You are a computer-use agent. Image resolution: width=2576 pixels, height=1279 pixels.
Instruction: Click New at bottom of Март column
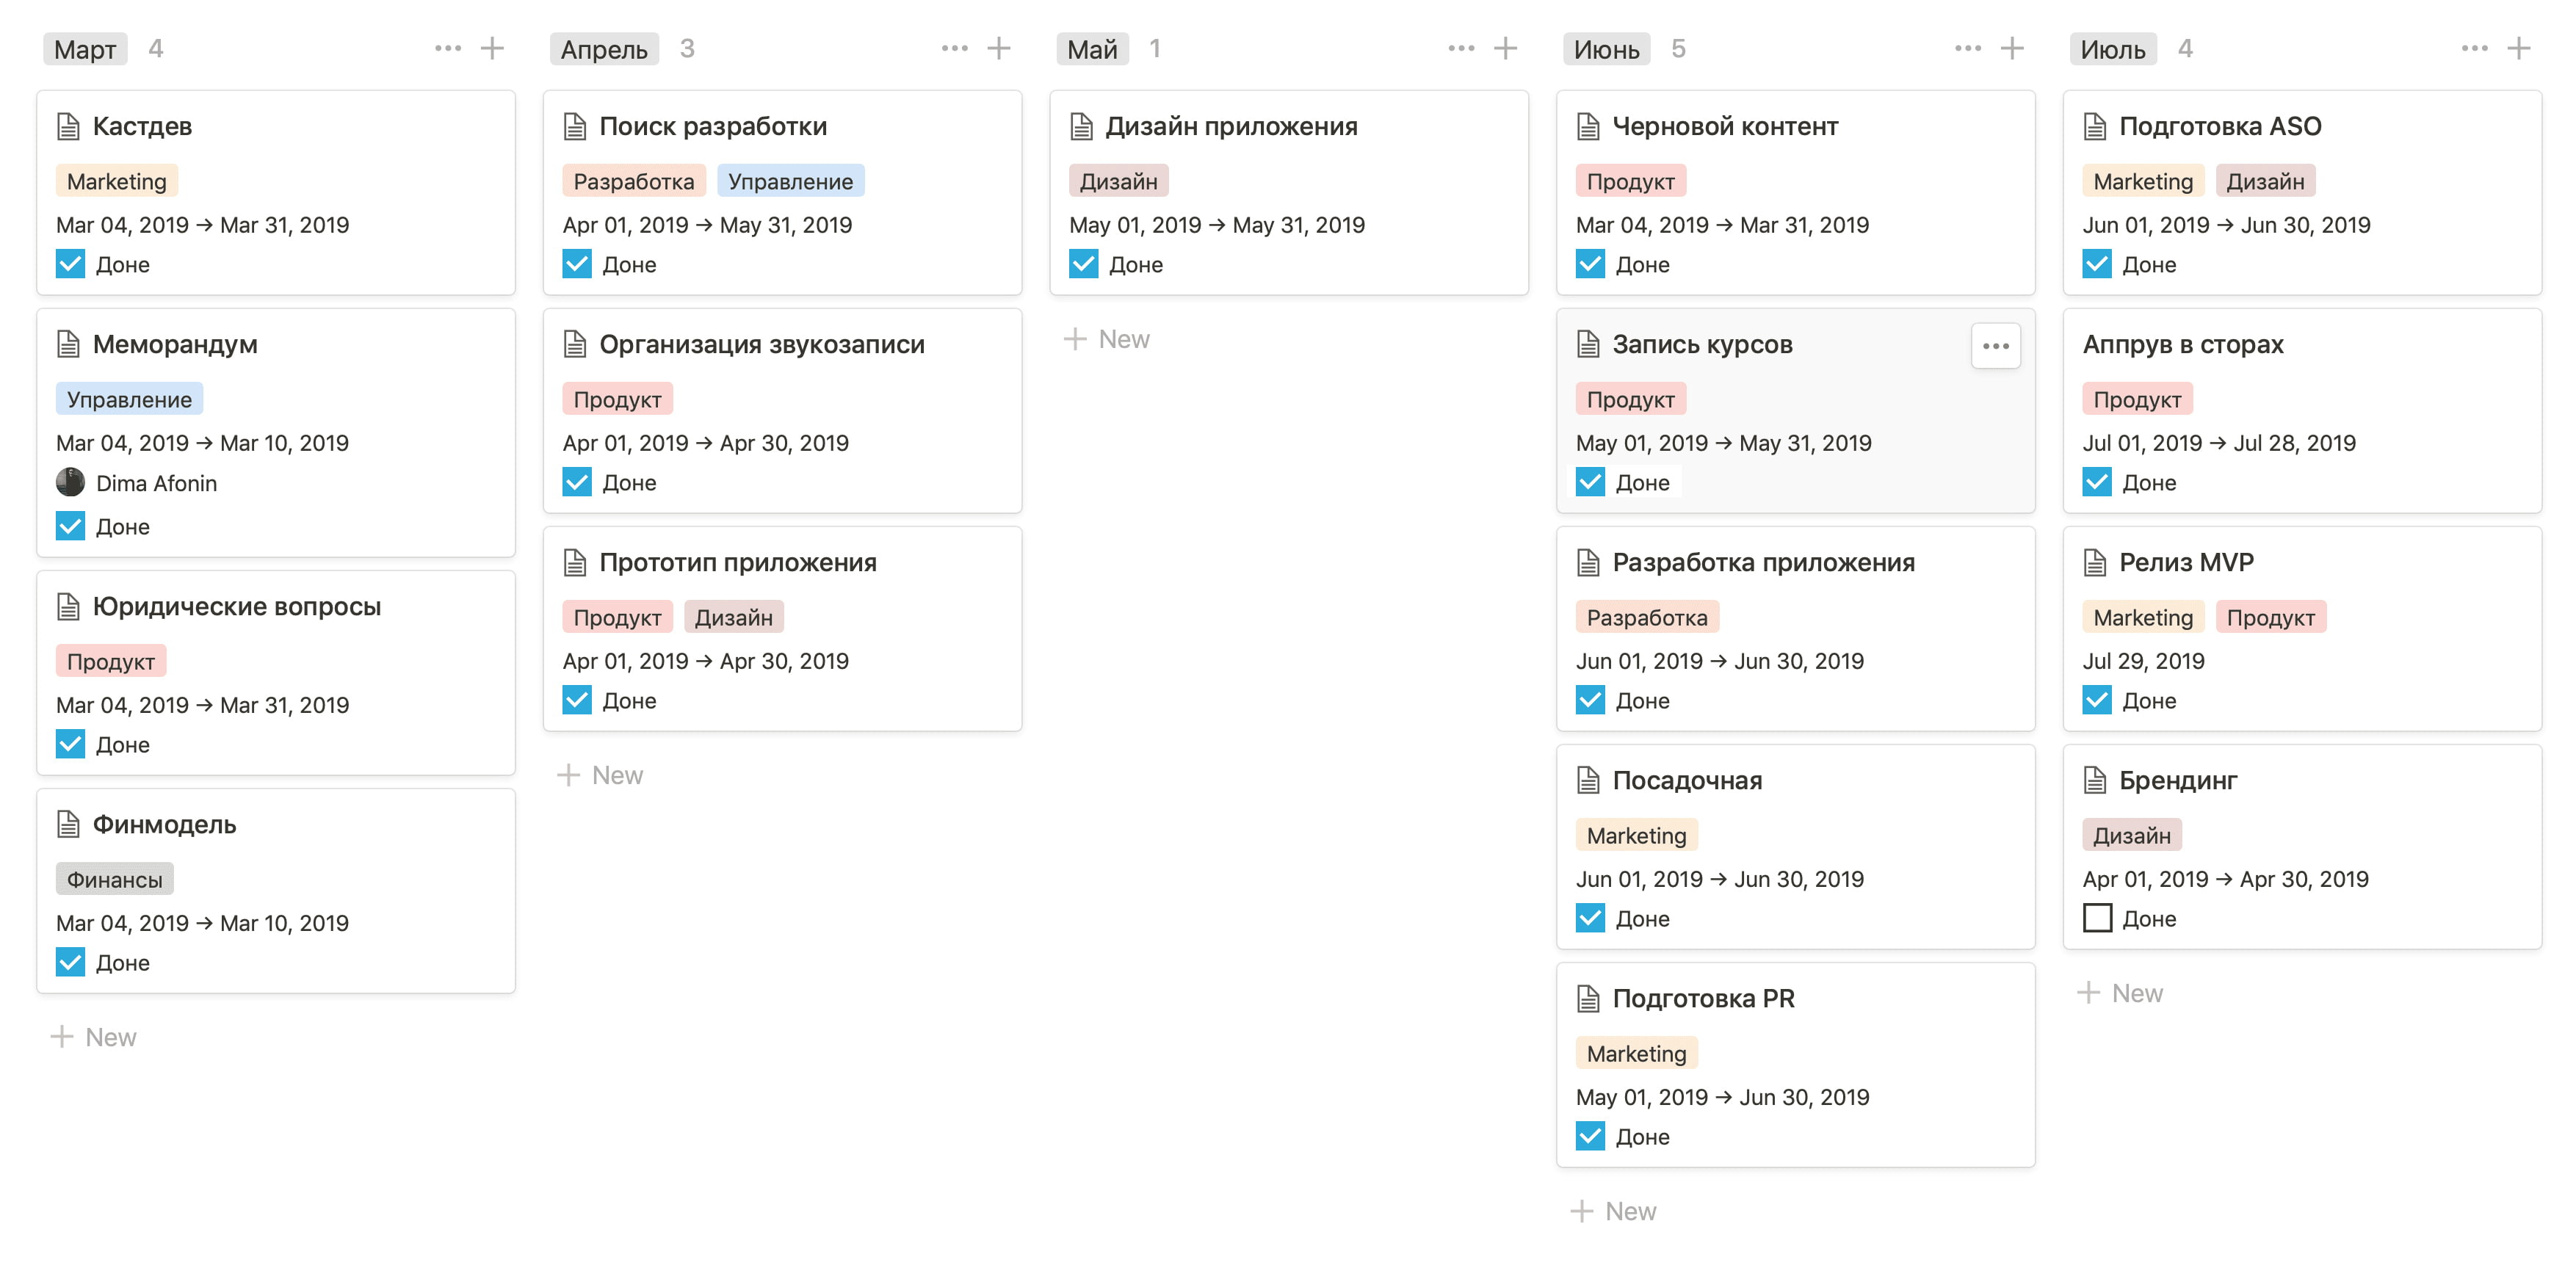pyautogui.click(x=94, y=1036)
